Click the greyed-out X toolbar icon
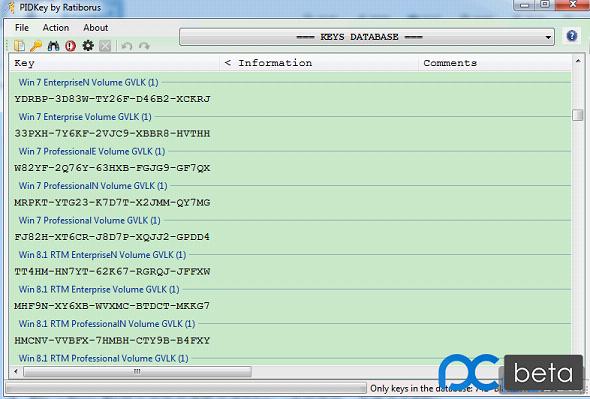Screen dimensions: 590x399 [105, 46]
